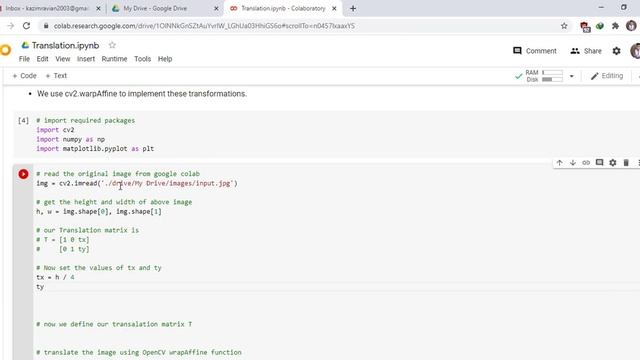Open Colab settings gear in header
The image size is (640, 360).
click(x=616, y=51)
